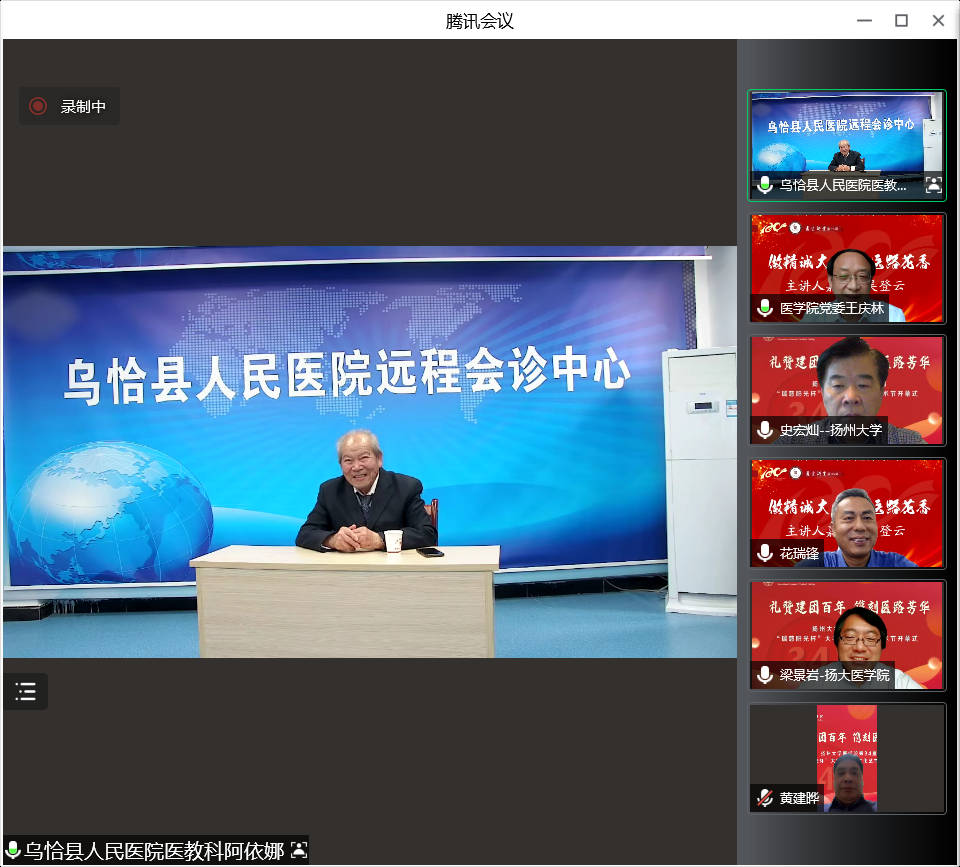The width and height of the screenshot is (960, 867).
Task: Click the microphone icon in 乌恰县人民医院医教 thumbnail
Action: (x=765, y=184)
